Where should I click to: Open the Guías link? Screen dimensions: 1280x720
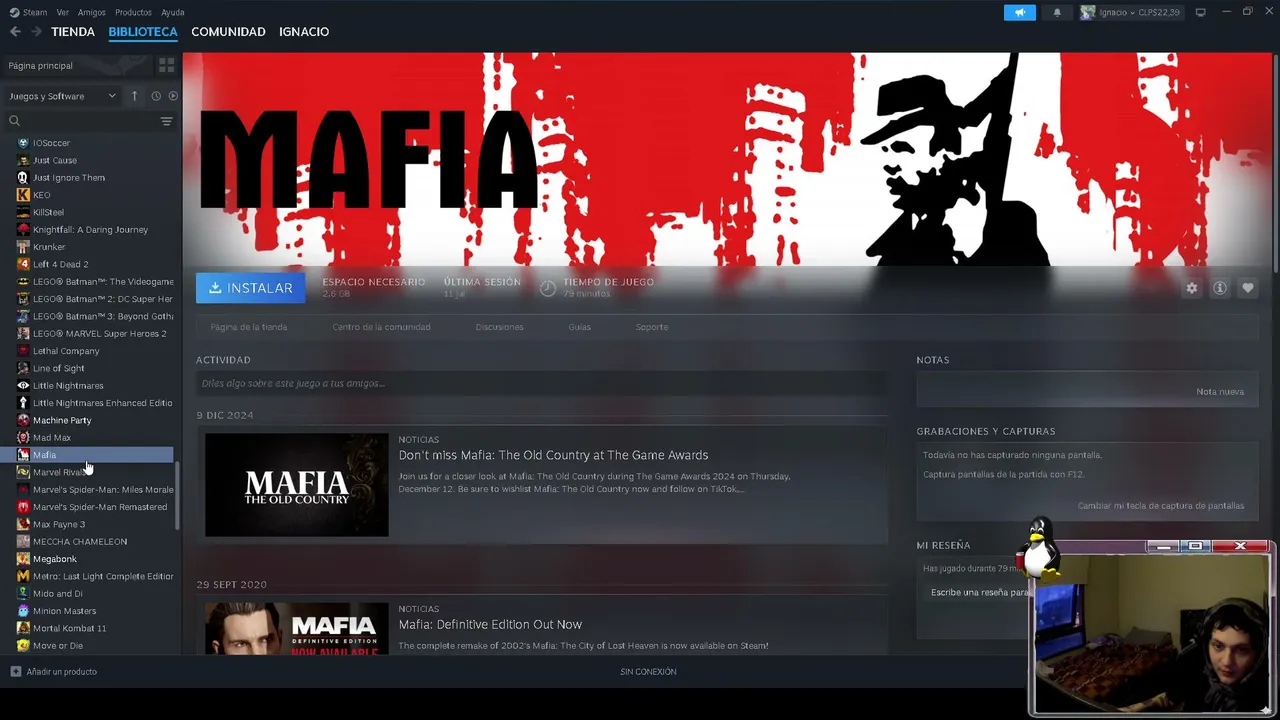point(580,327)
